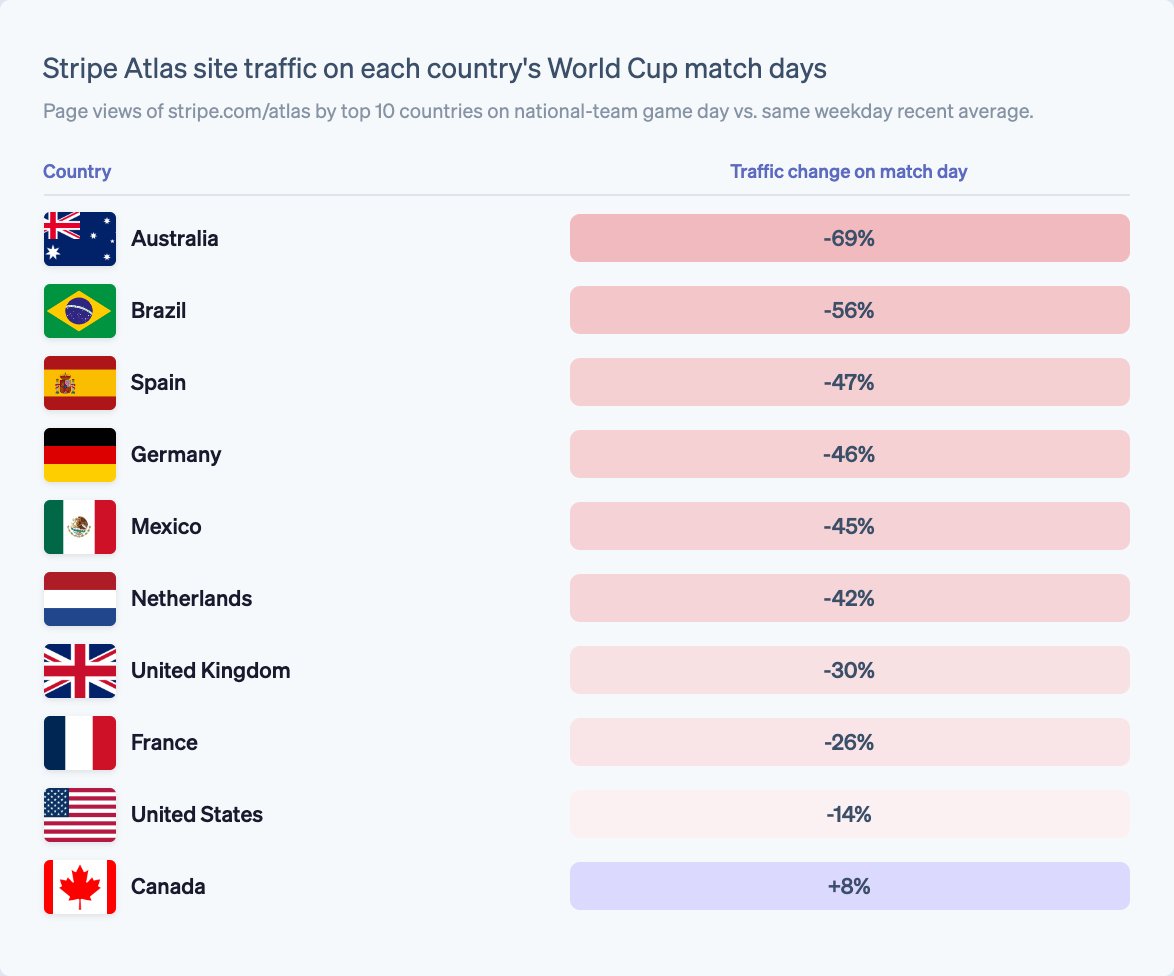Screen dimensions: 1174x976
Task: Select the Mexico flag icon
Action: (80, 527)
